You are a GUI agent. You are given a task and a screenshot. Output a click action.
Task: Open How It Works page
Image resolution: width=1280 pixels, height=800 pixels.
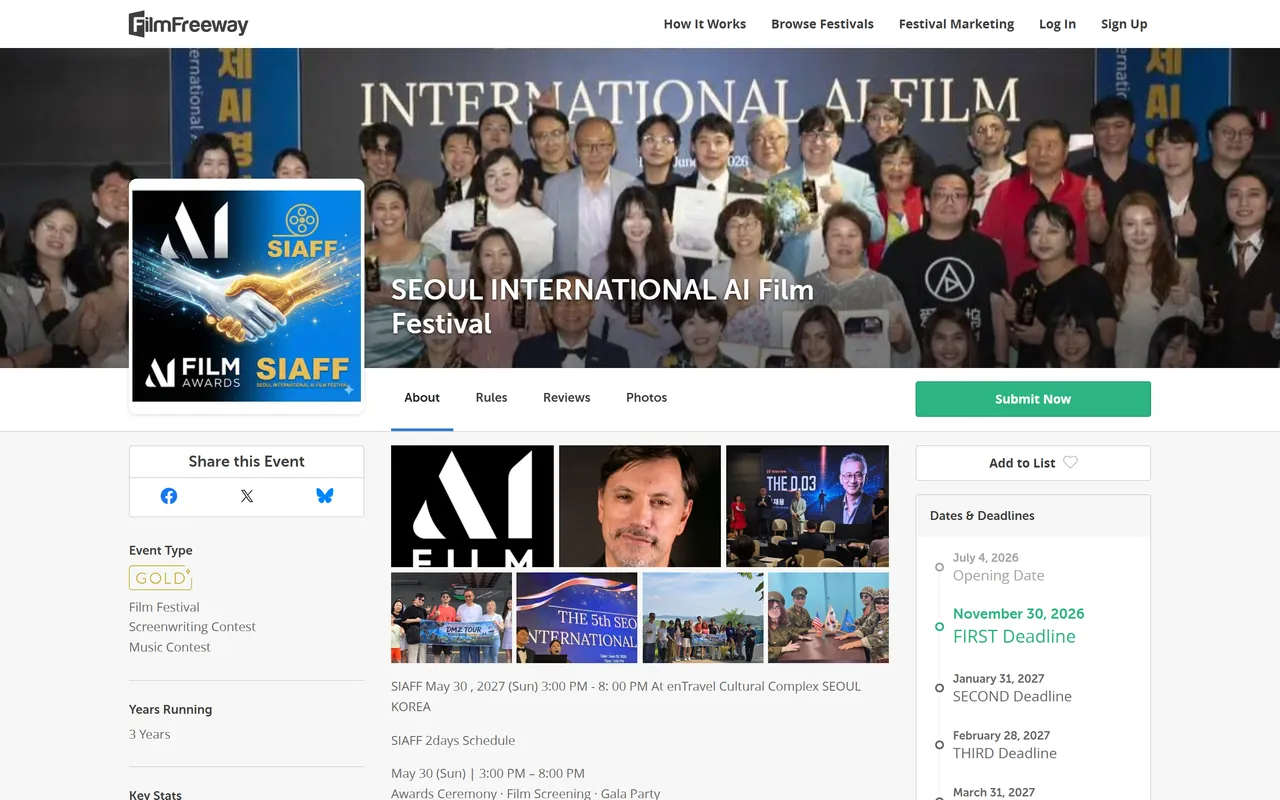[x=705, y=24]
